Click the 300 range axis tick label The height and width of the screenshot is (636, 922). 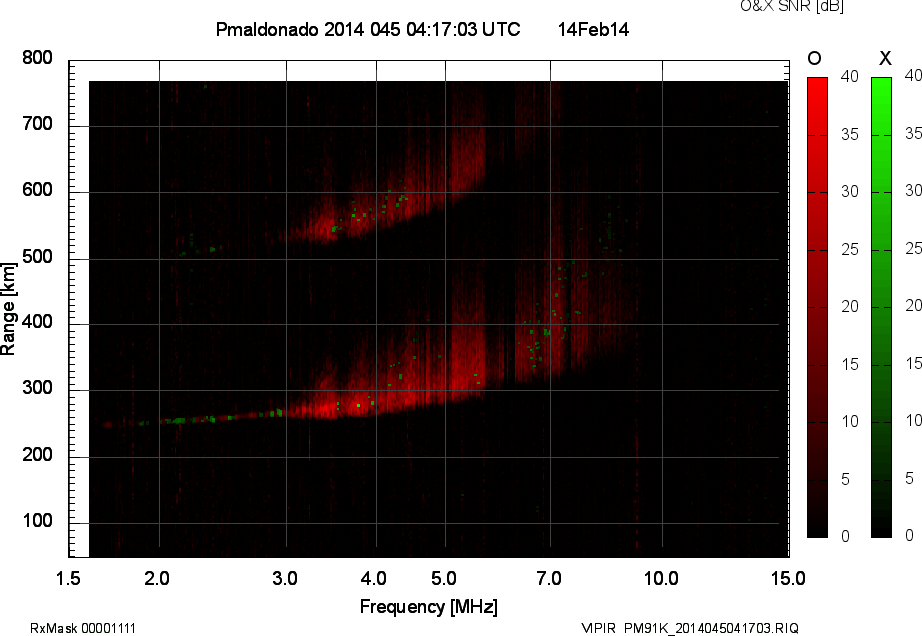37,388
